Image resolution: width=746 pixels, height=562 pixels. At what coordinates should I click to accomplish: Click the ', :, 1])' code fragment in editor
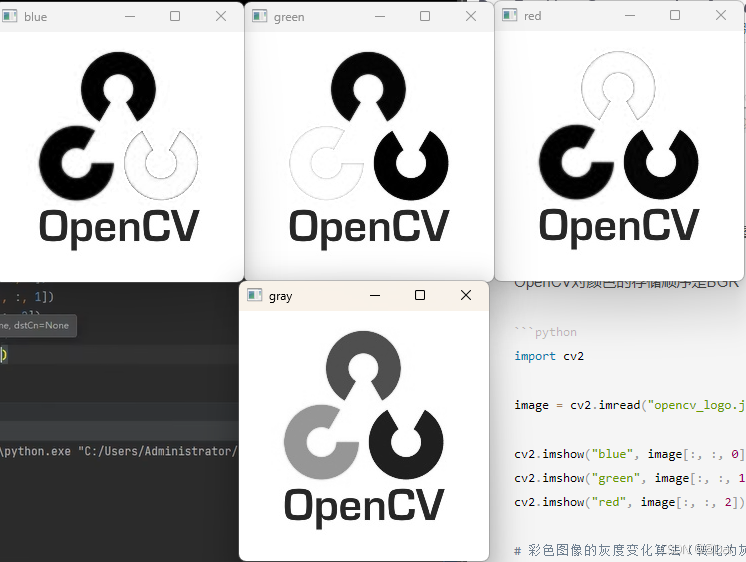[27, 297]
